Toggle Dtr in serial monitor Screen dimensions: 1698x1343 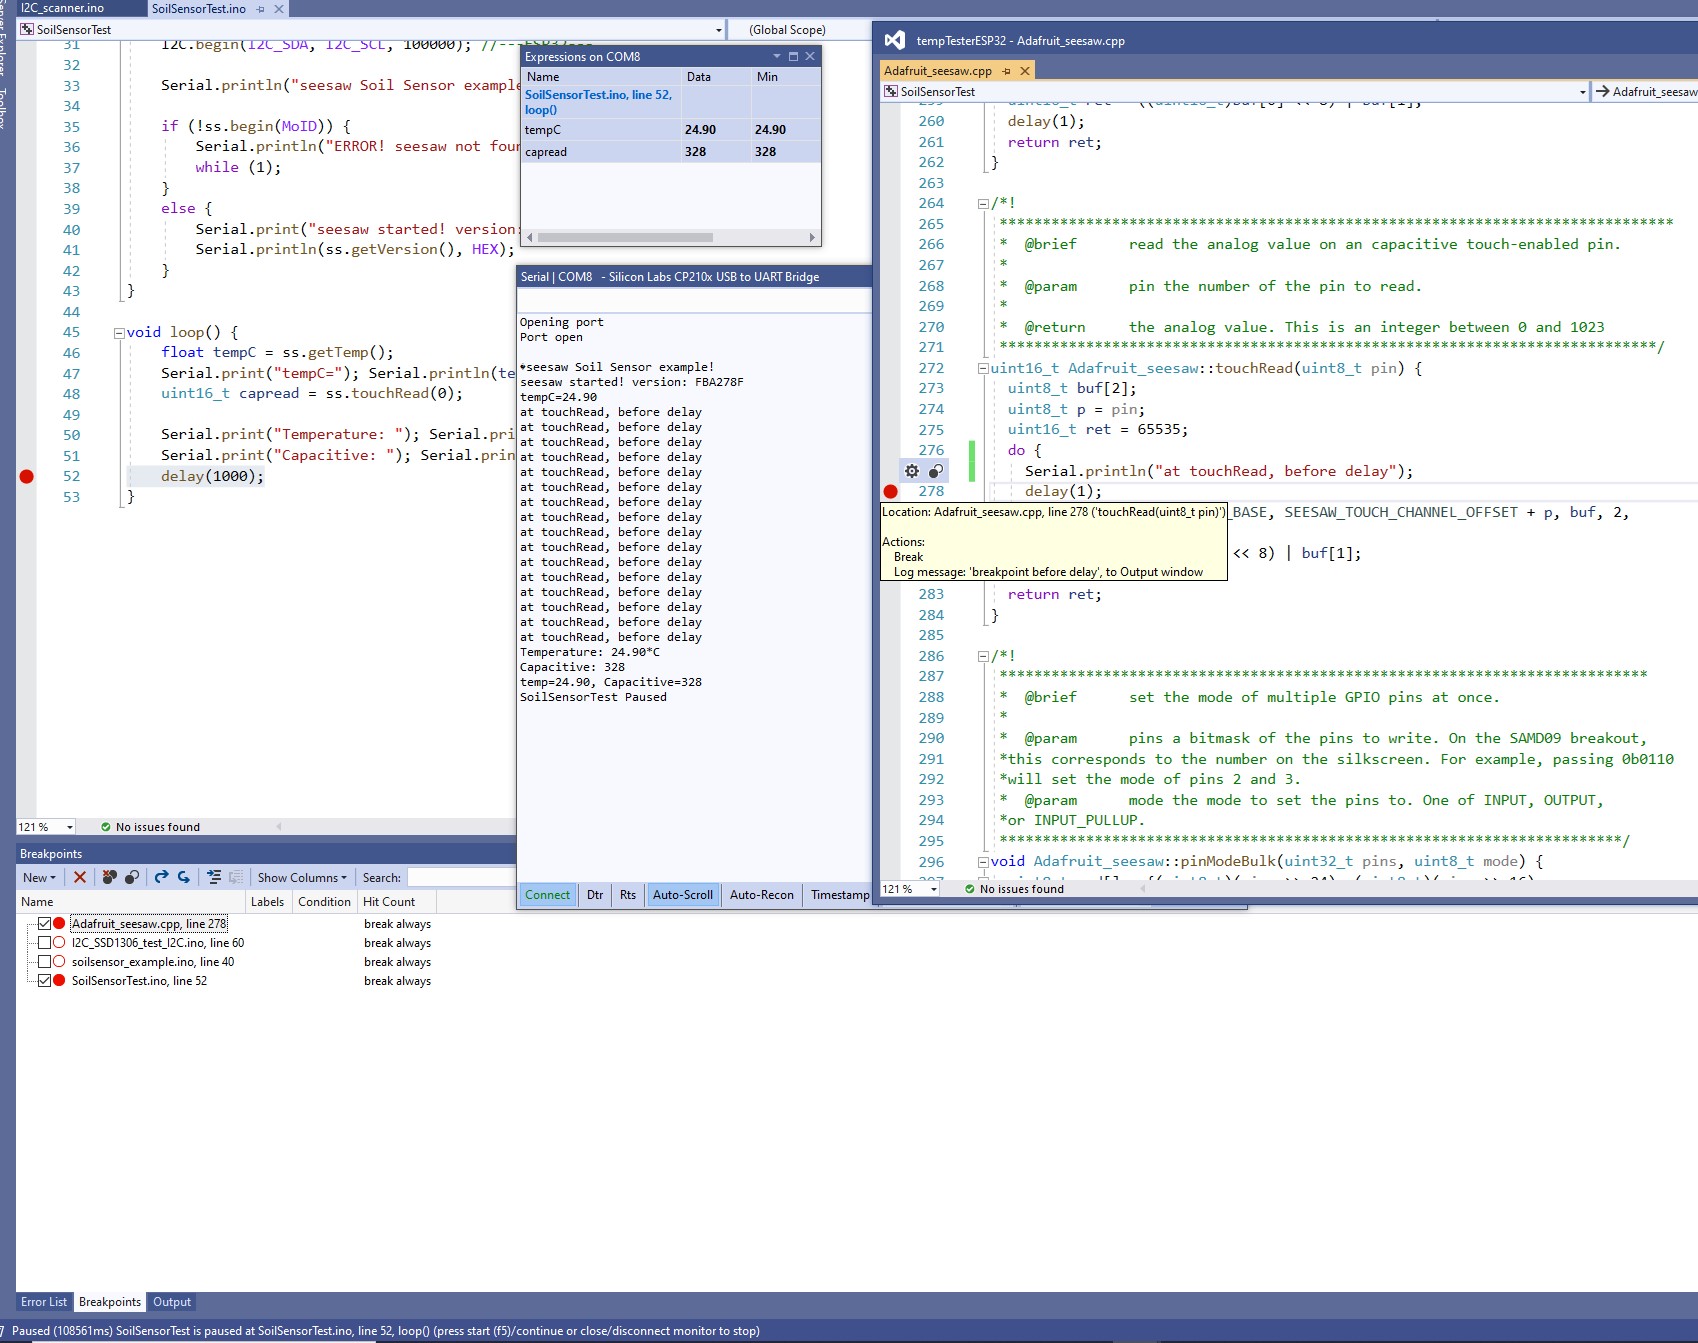(x=595, y=895)
